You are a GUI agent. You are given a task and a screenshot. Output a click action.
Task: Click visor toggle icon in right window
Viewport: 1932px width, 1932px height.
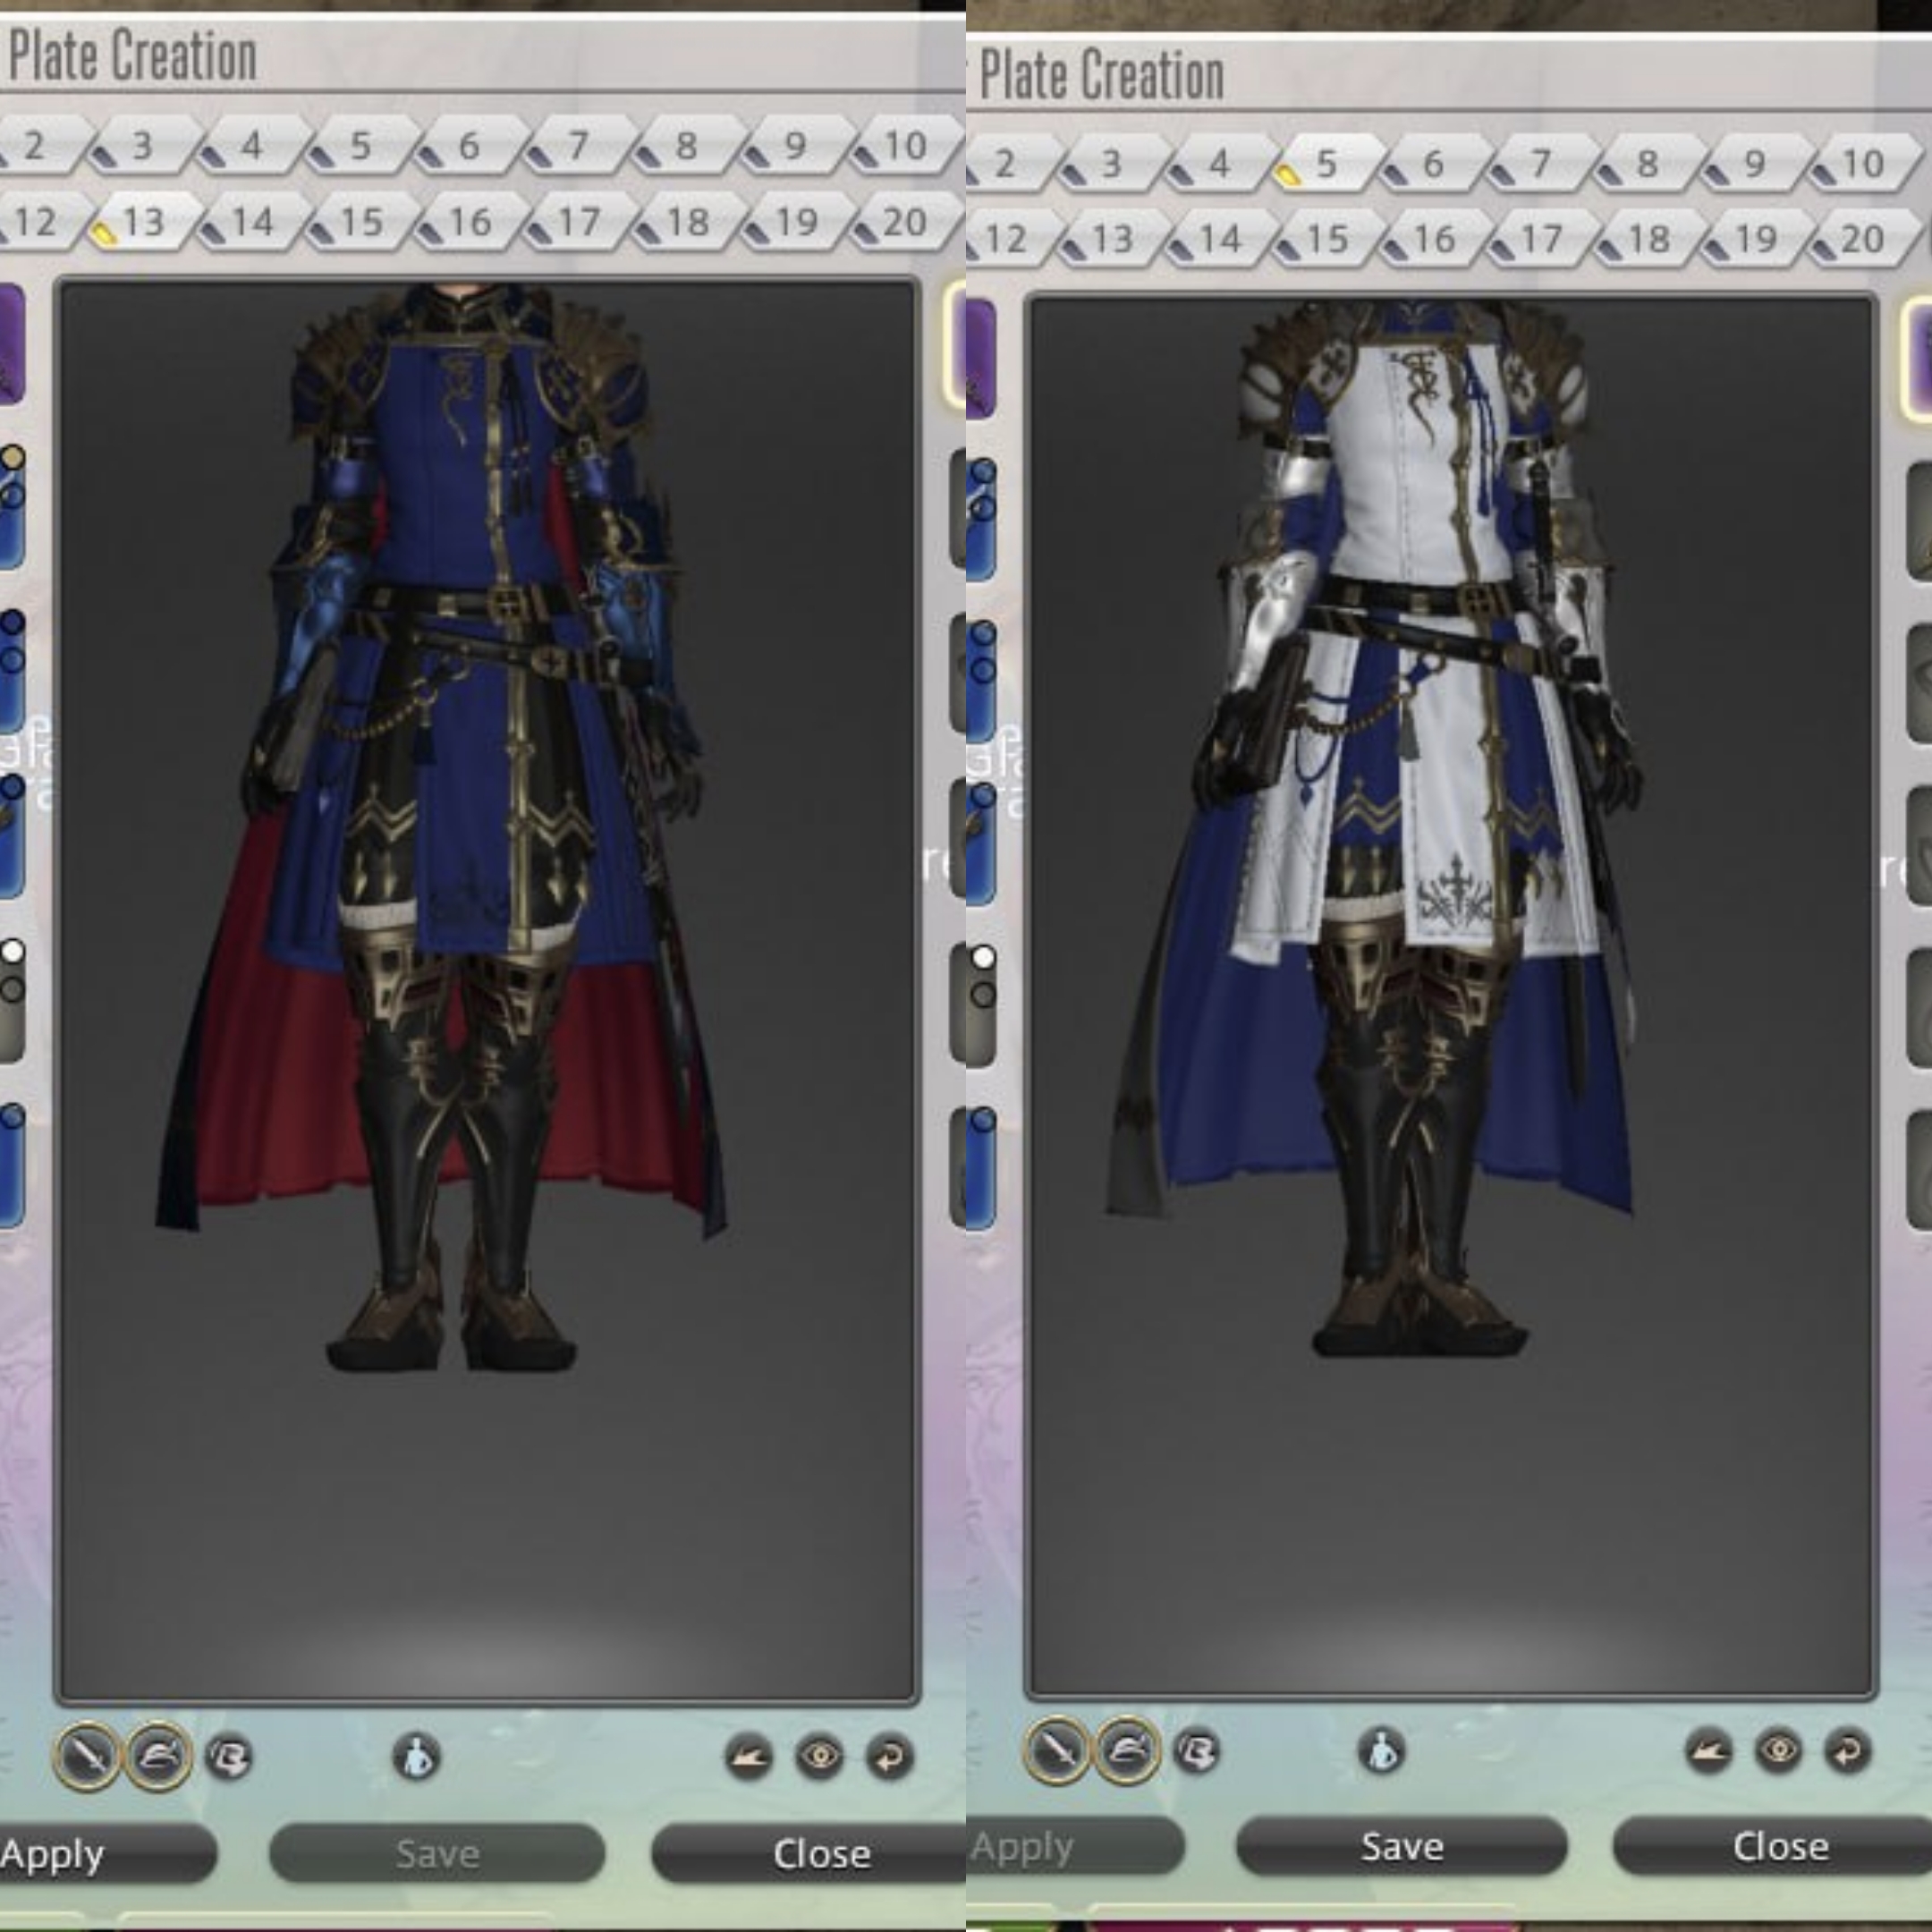1197,1750
